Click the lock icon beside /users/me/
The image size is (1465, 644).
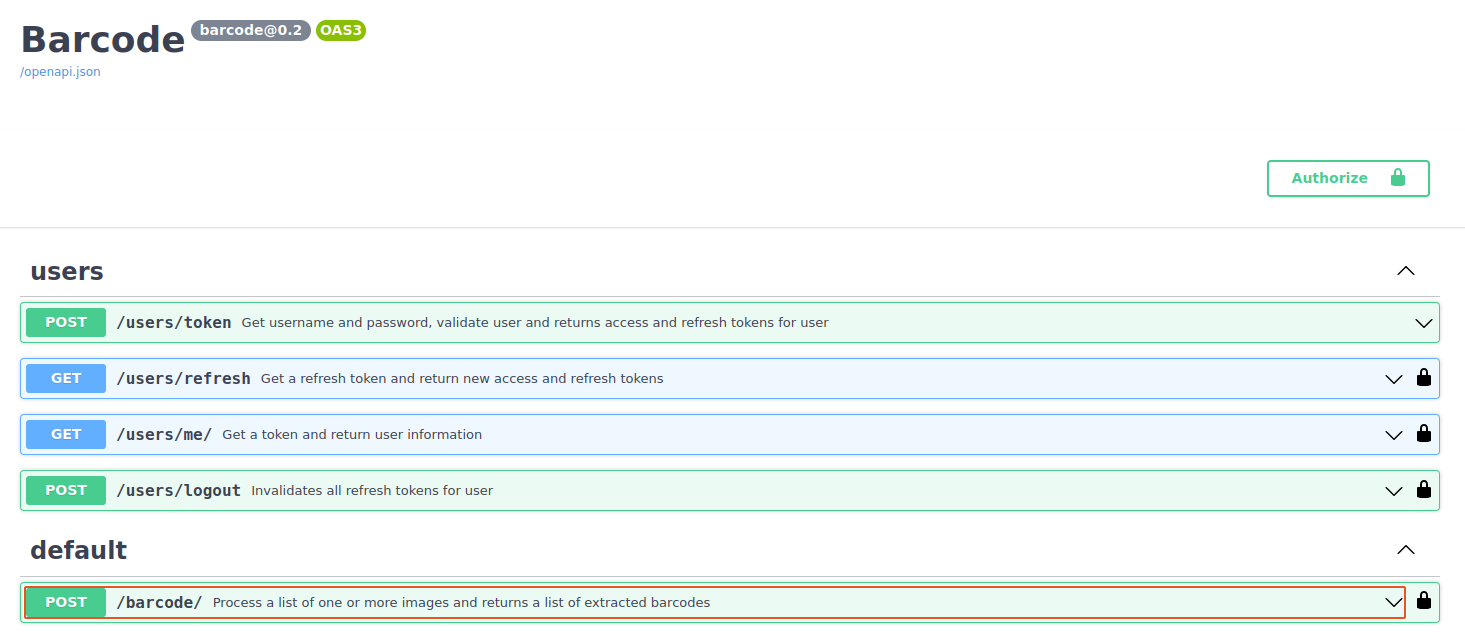[x=1424, y=434]
